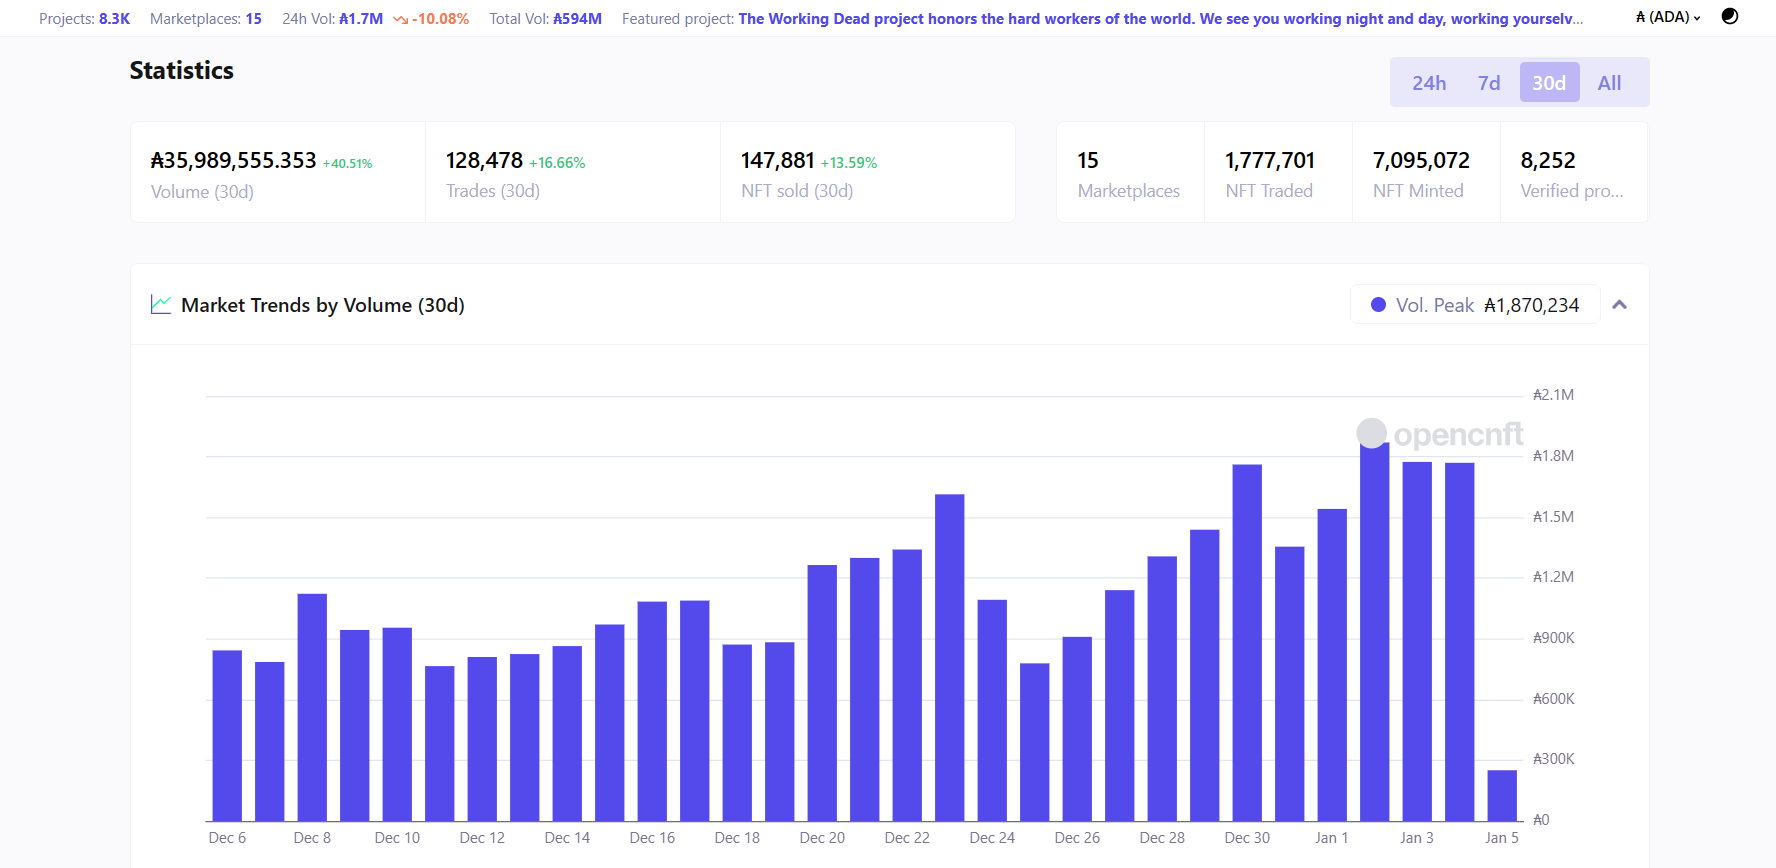Click the Dec 8 bar in chart
1776x868 pixels.
pyautogui.click(x=312, y=708)
